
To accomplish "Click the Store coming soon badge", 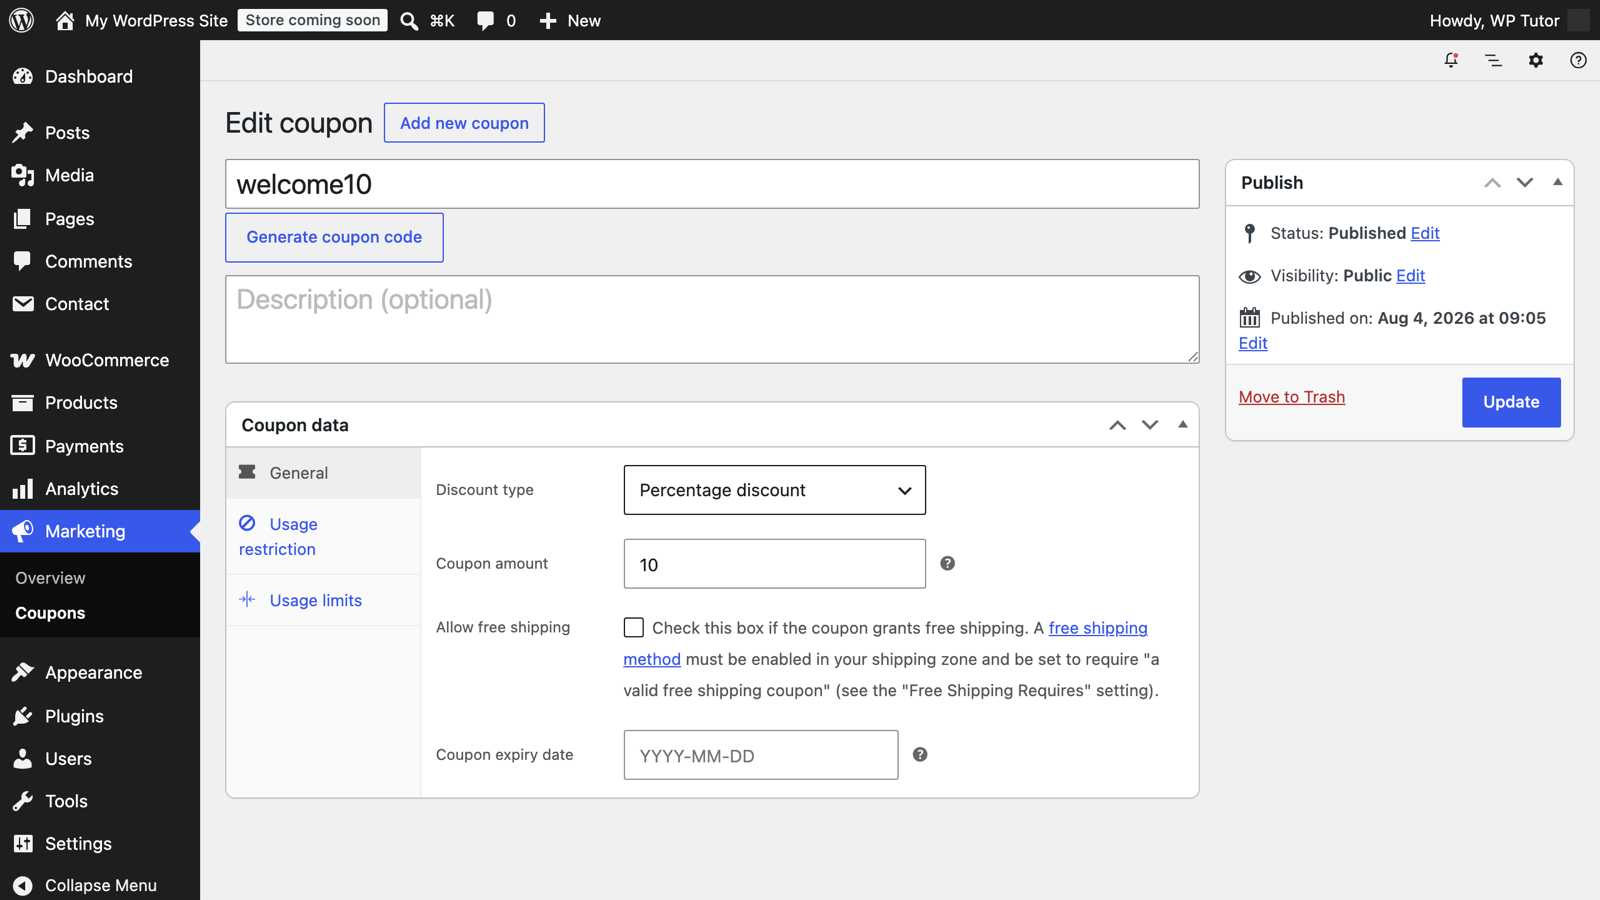I will [x=313, y=20].
